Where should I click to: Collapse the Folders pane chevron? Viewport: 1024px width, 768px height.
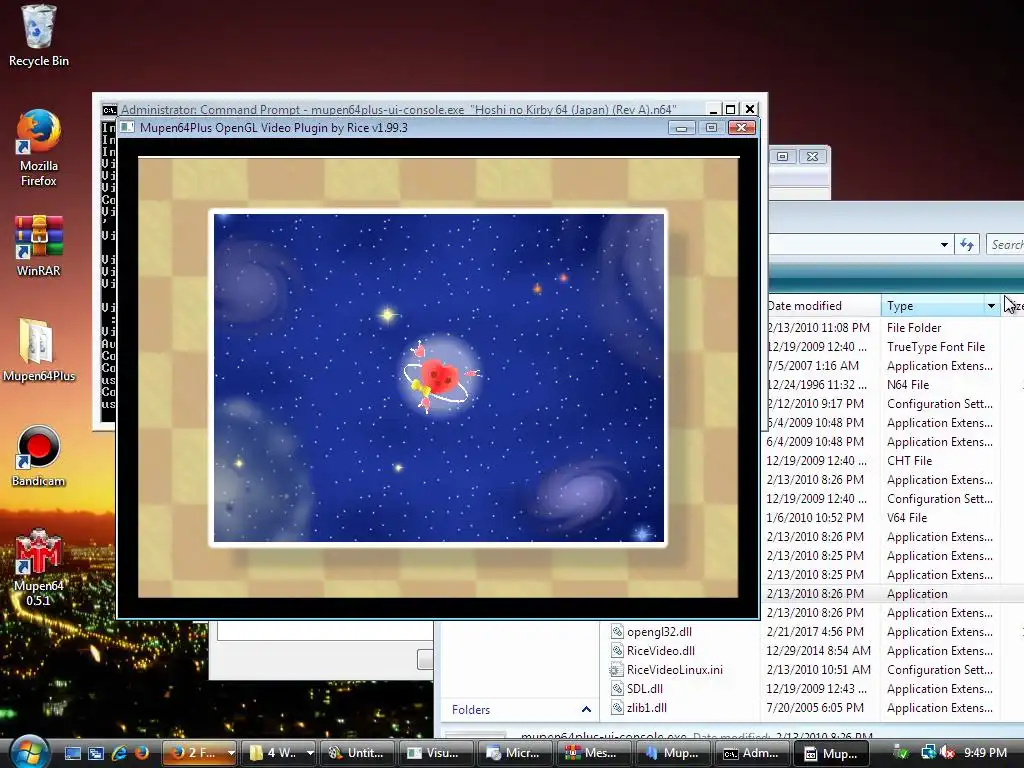(586, 709)
